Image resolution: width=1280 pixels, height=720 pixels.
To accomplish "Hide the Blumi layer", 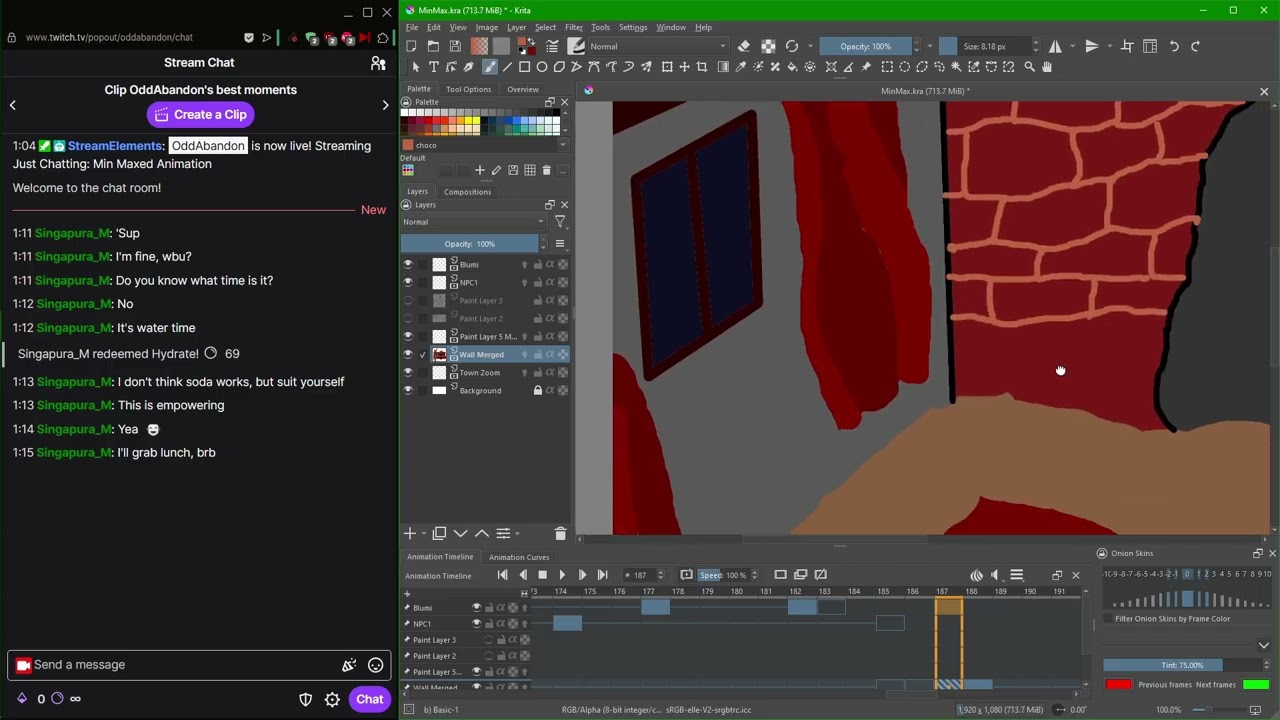I will 407,265.
